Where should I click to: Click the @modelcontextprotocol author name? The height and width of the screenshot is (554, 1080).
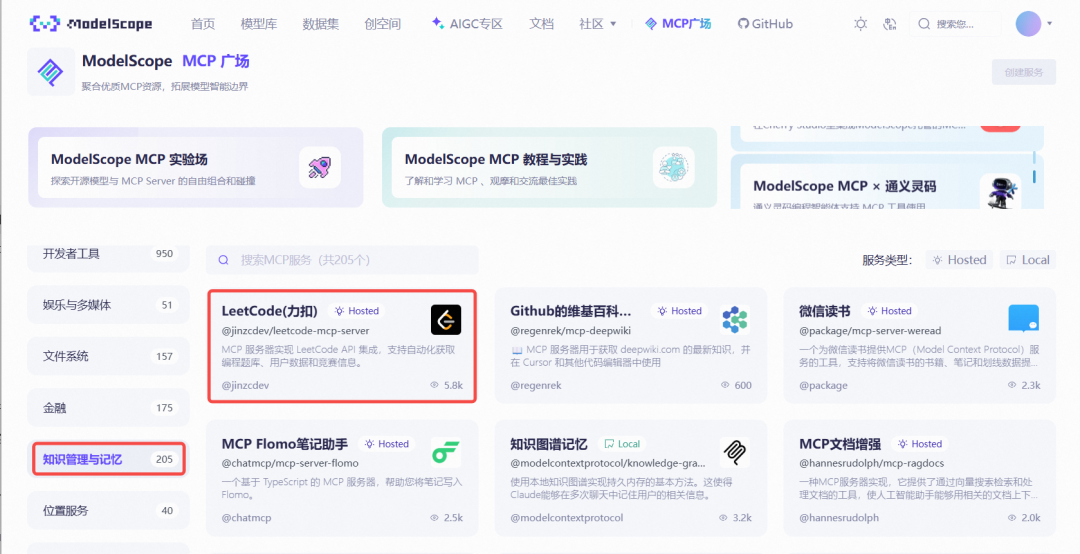point(566,517)
